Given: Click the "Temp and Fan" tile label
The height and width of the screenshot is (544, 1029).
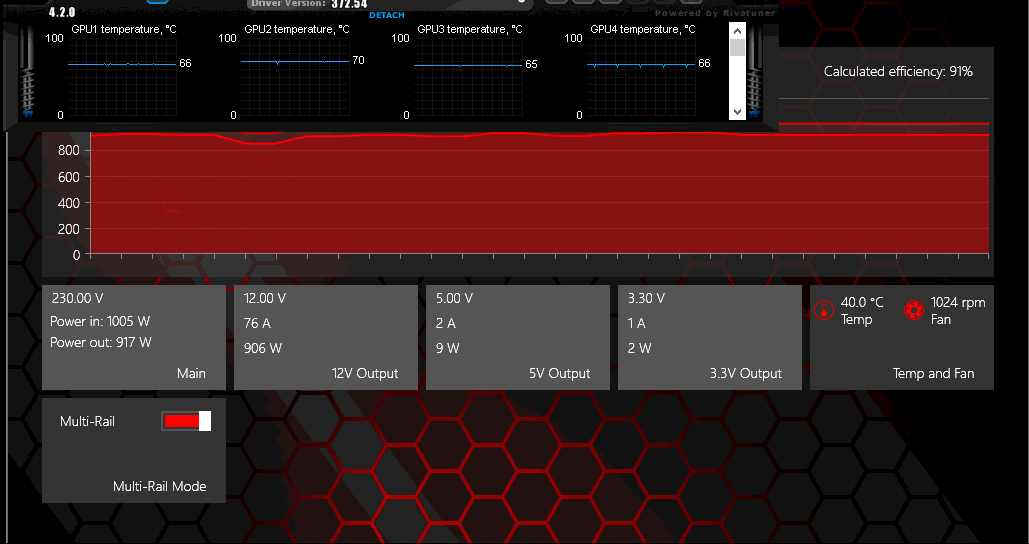Looking at the screenshot, I should (x=933, y=373).
